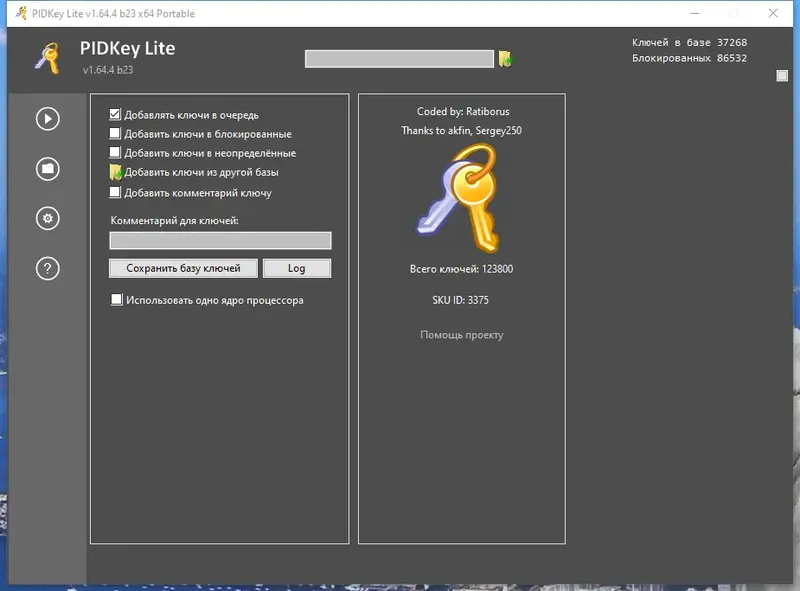Image resolution: width=800 pixels, height=591 pixels.
Task: Click the Stop sidebar icon
Action: (46, 169)
